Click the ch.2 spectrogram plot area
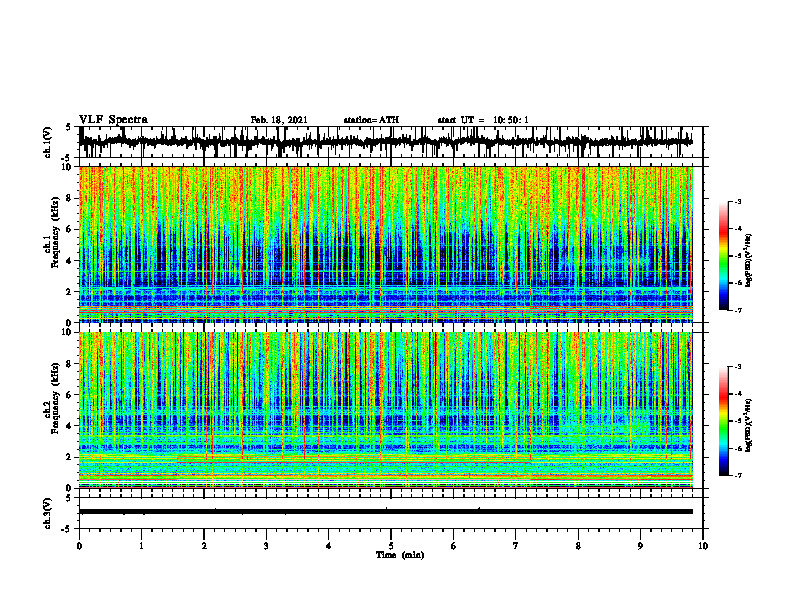This screenshot has width=792, height=612. click(x=386, y=410)
